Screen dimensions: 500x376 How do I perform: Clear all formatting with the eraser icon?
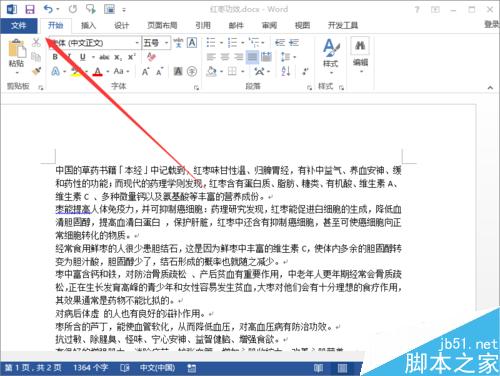pyautogui.click(x=151, y=57)
